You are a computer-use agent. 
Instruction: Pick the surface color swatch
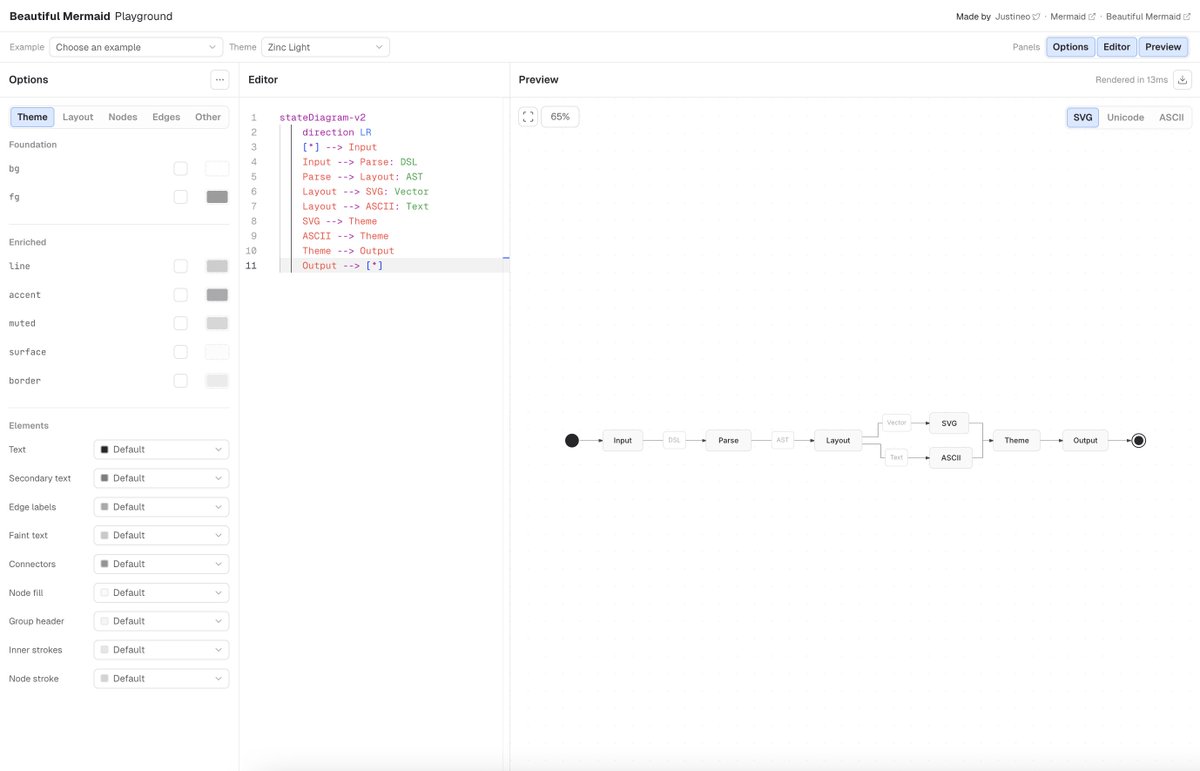[x=217, y=352]
